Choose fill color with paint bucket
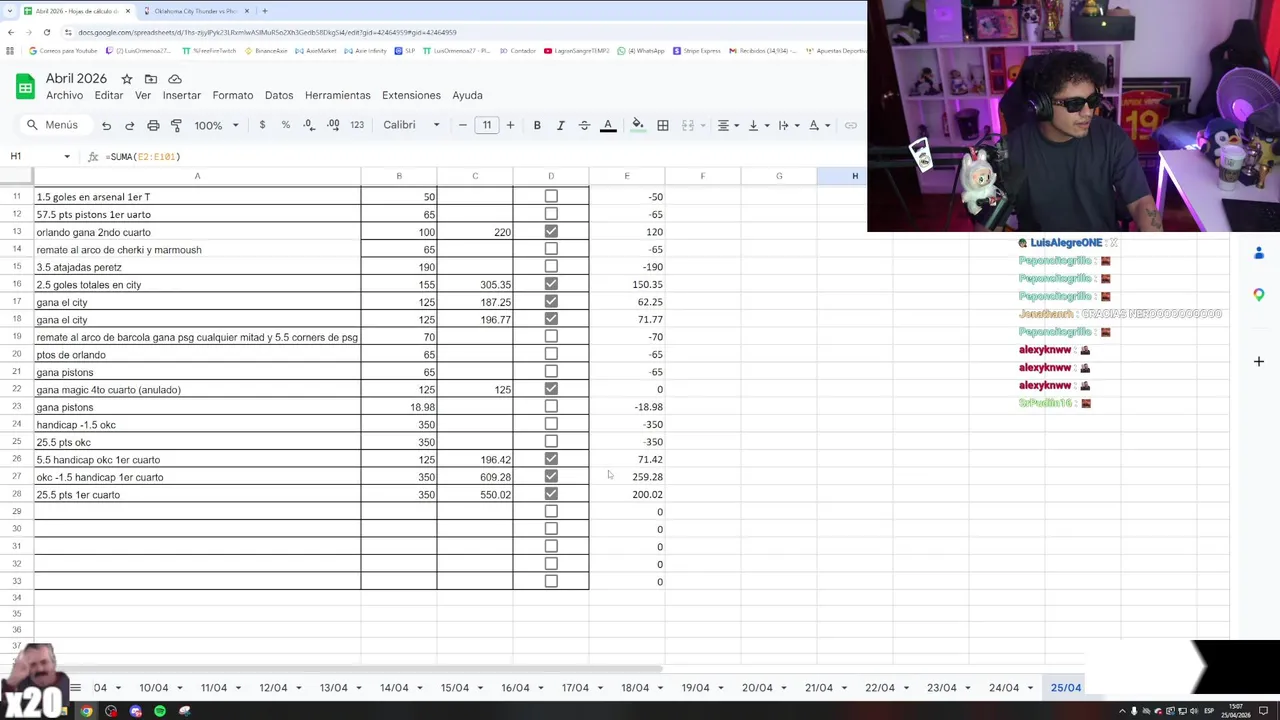This screenshot has height=720, width=1280. click(637, 125)
